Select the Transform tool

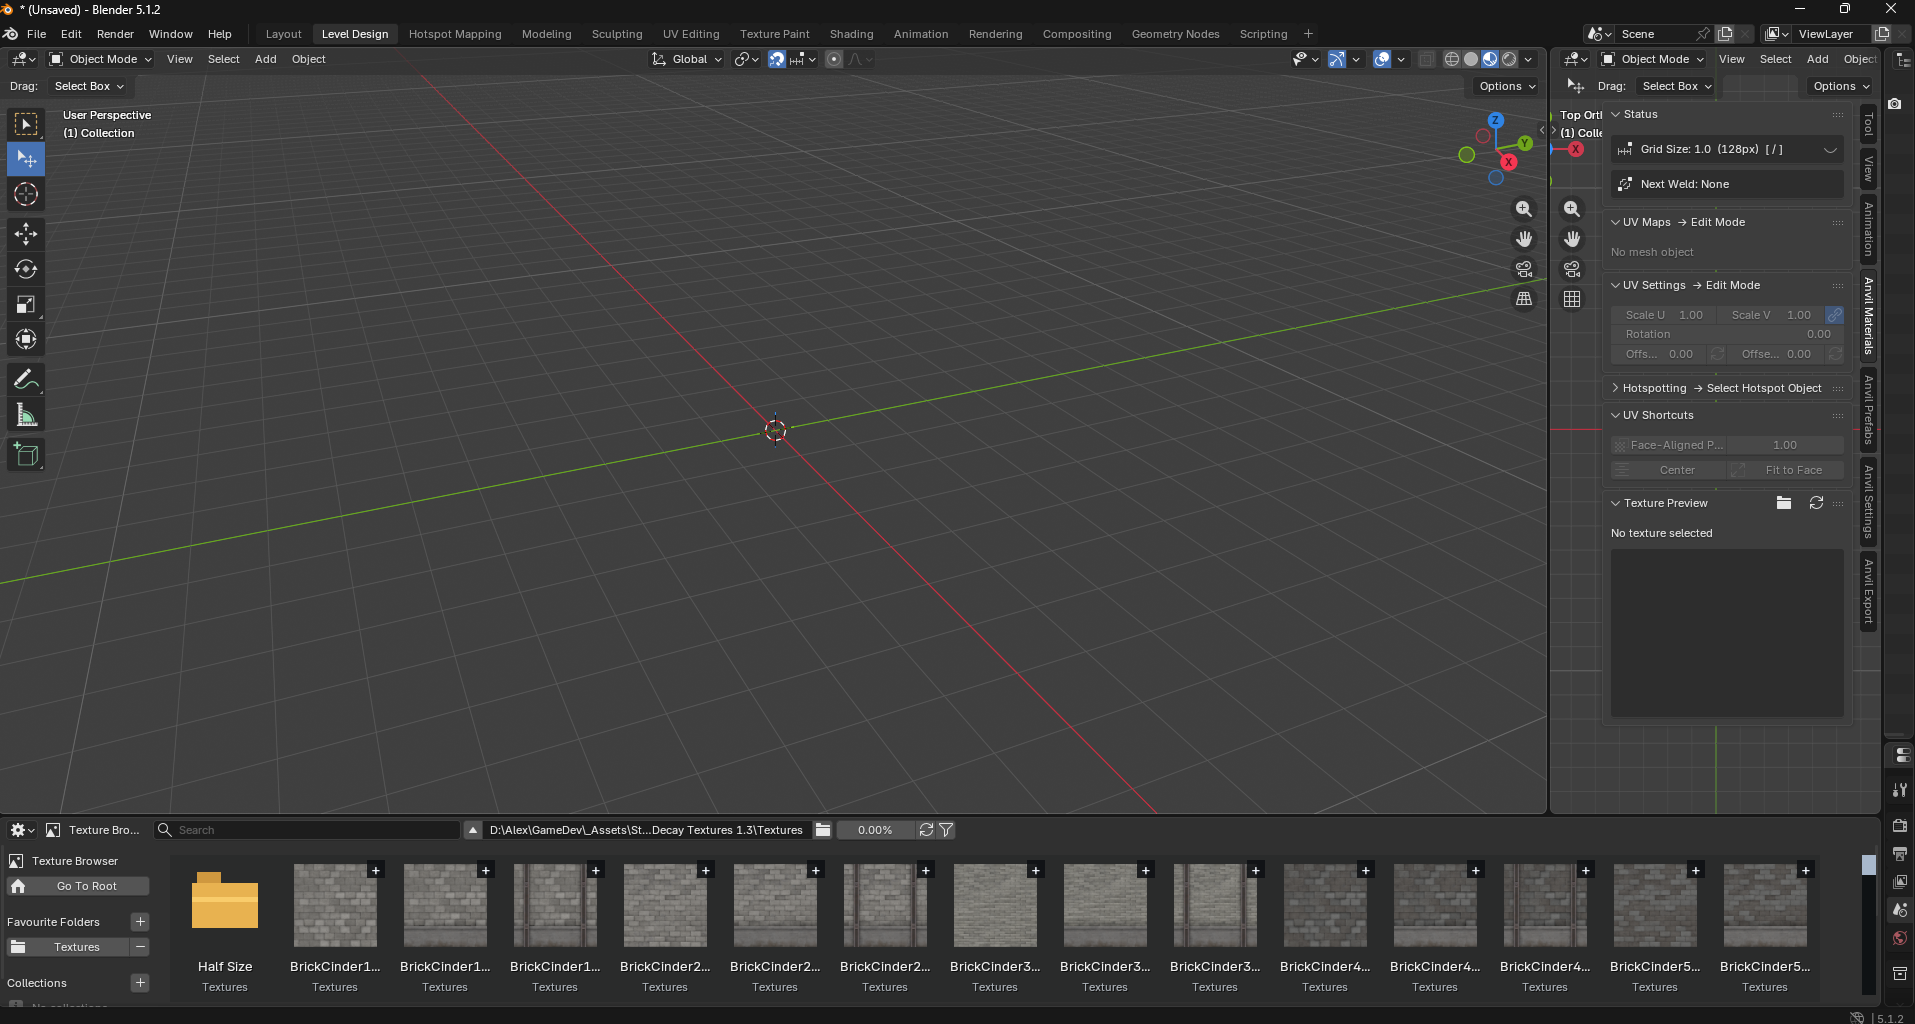click(x=26, y=340)
